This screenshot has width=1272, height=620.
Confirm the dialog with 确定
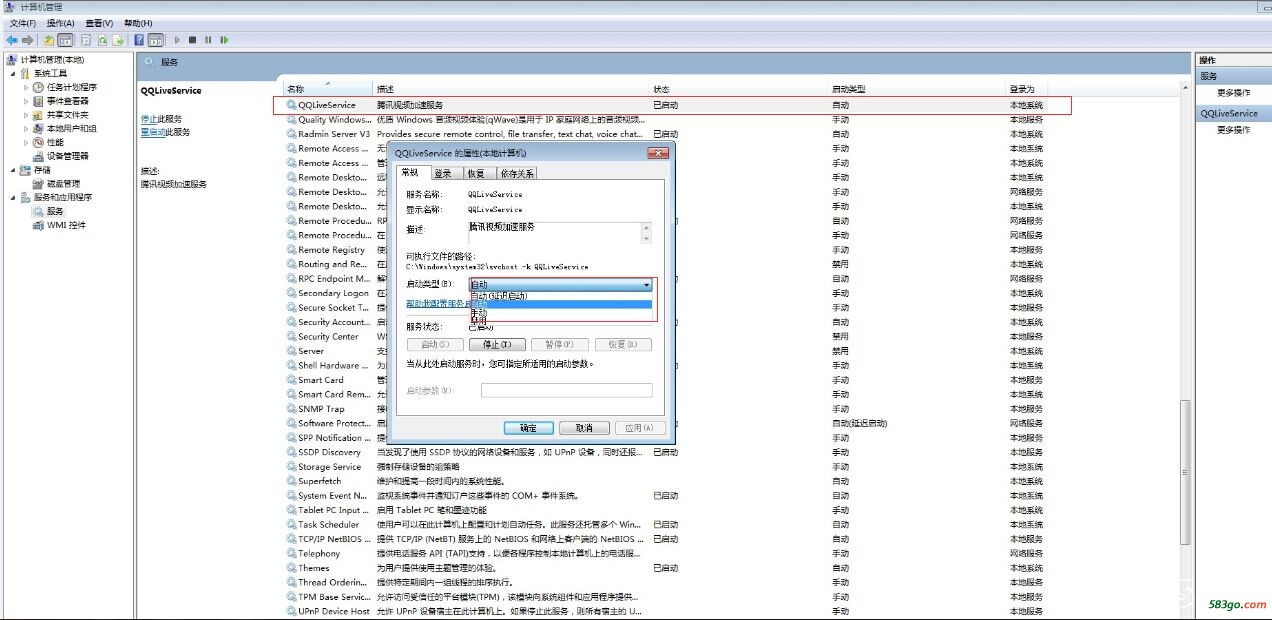[x=529, y=428]
